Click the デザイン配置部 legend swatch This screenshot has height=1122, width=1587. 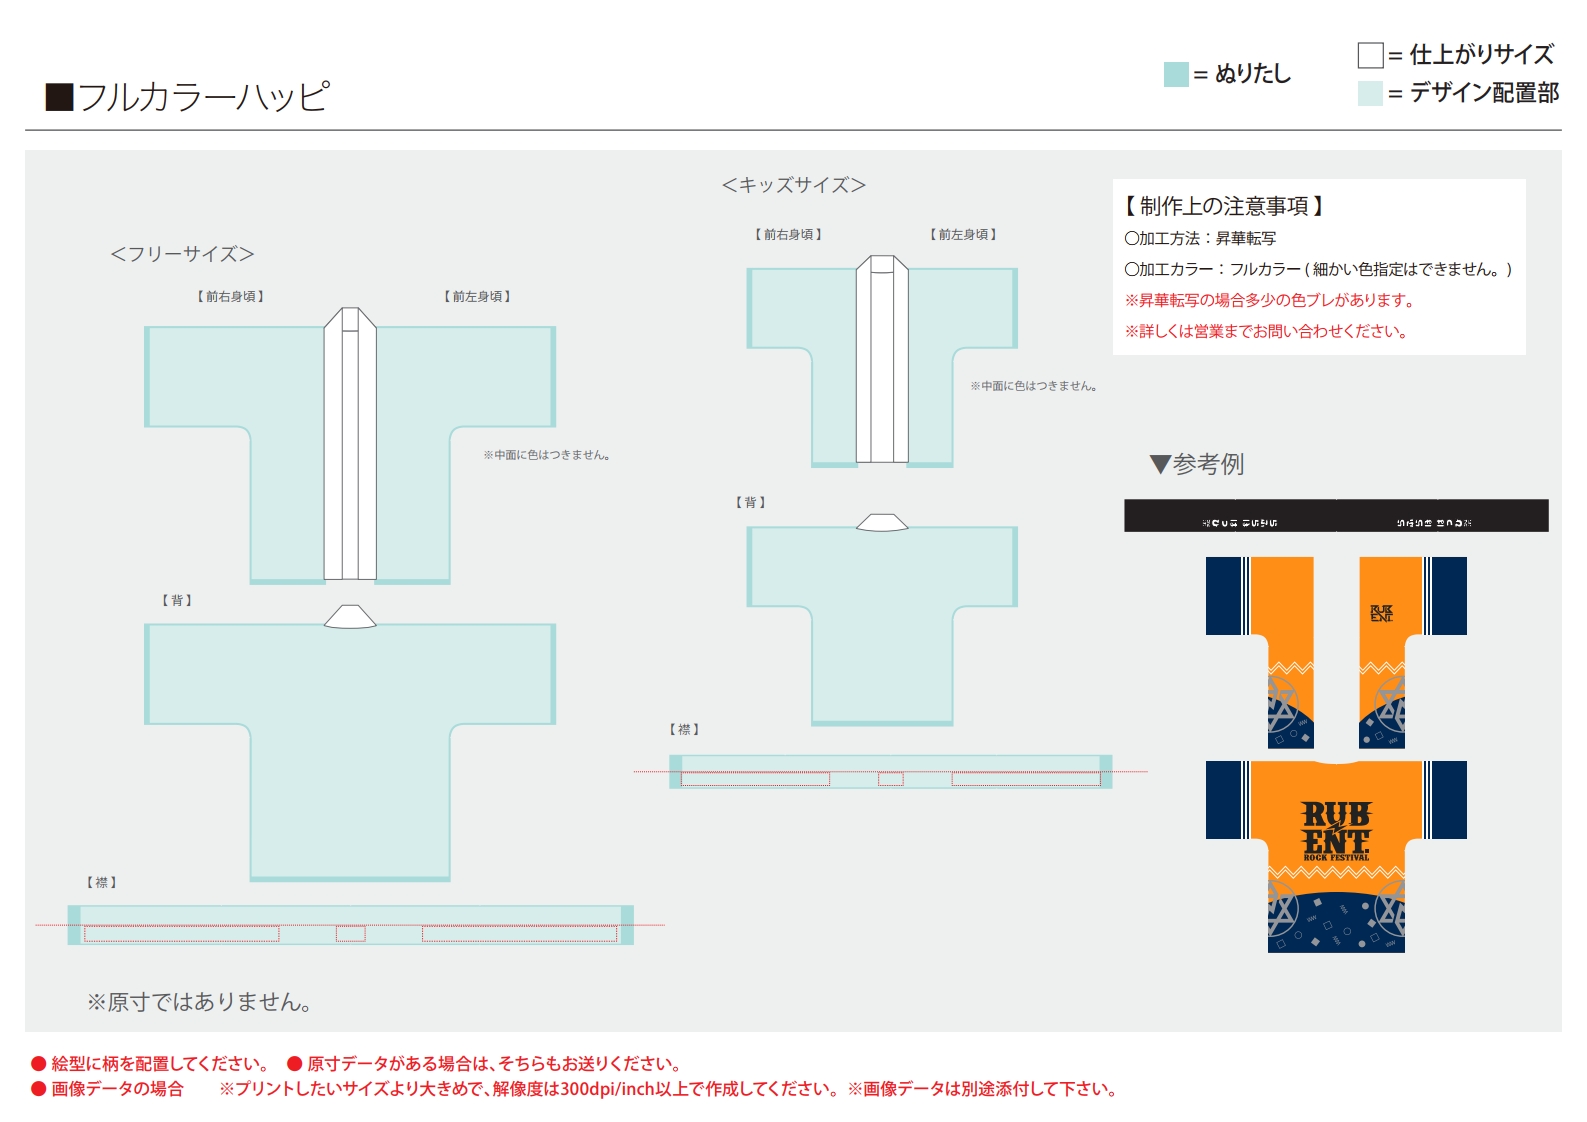point(1370,93)
